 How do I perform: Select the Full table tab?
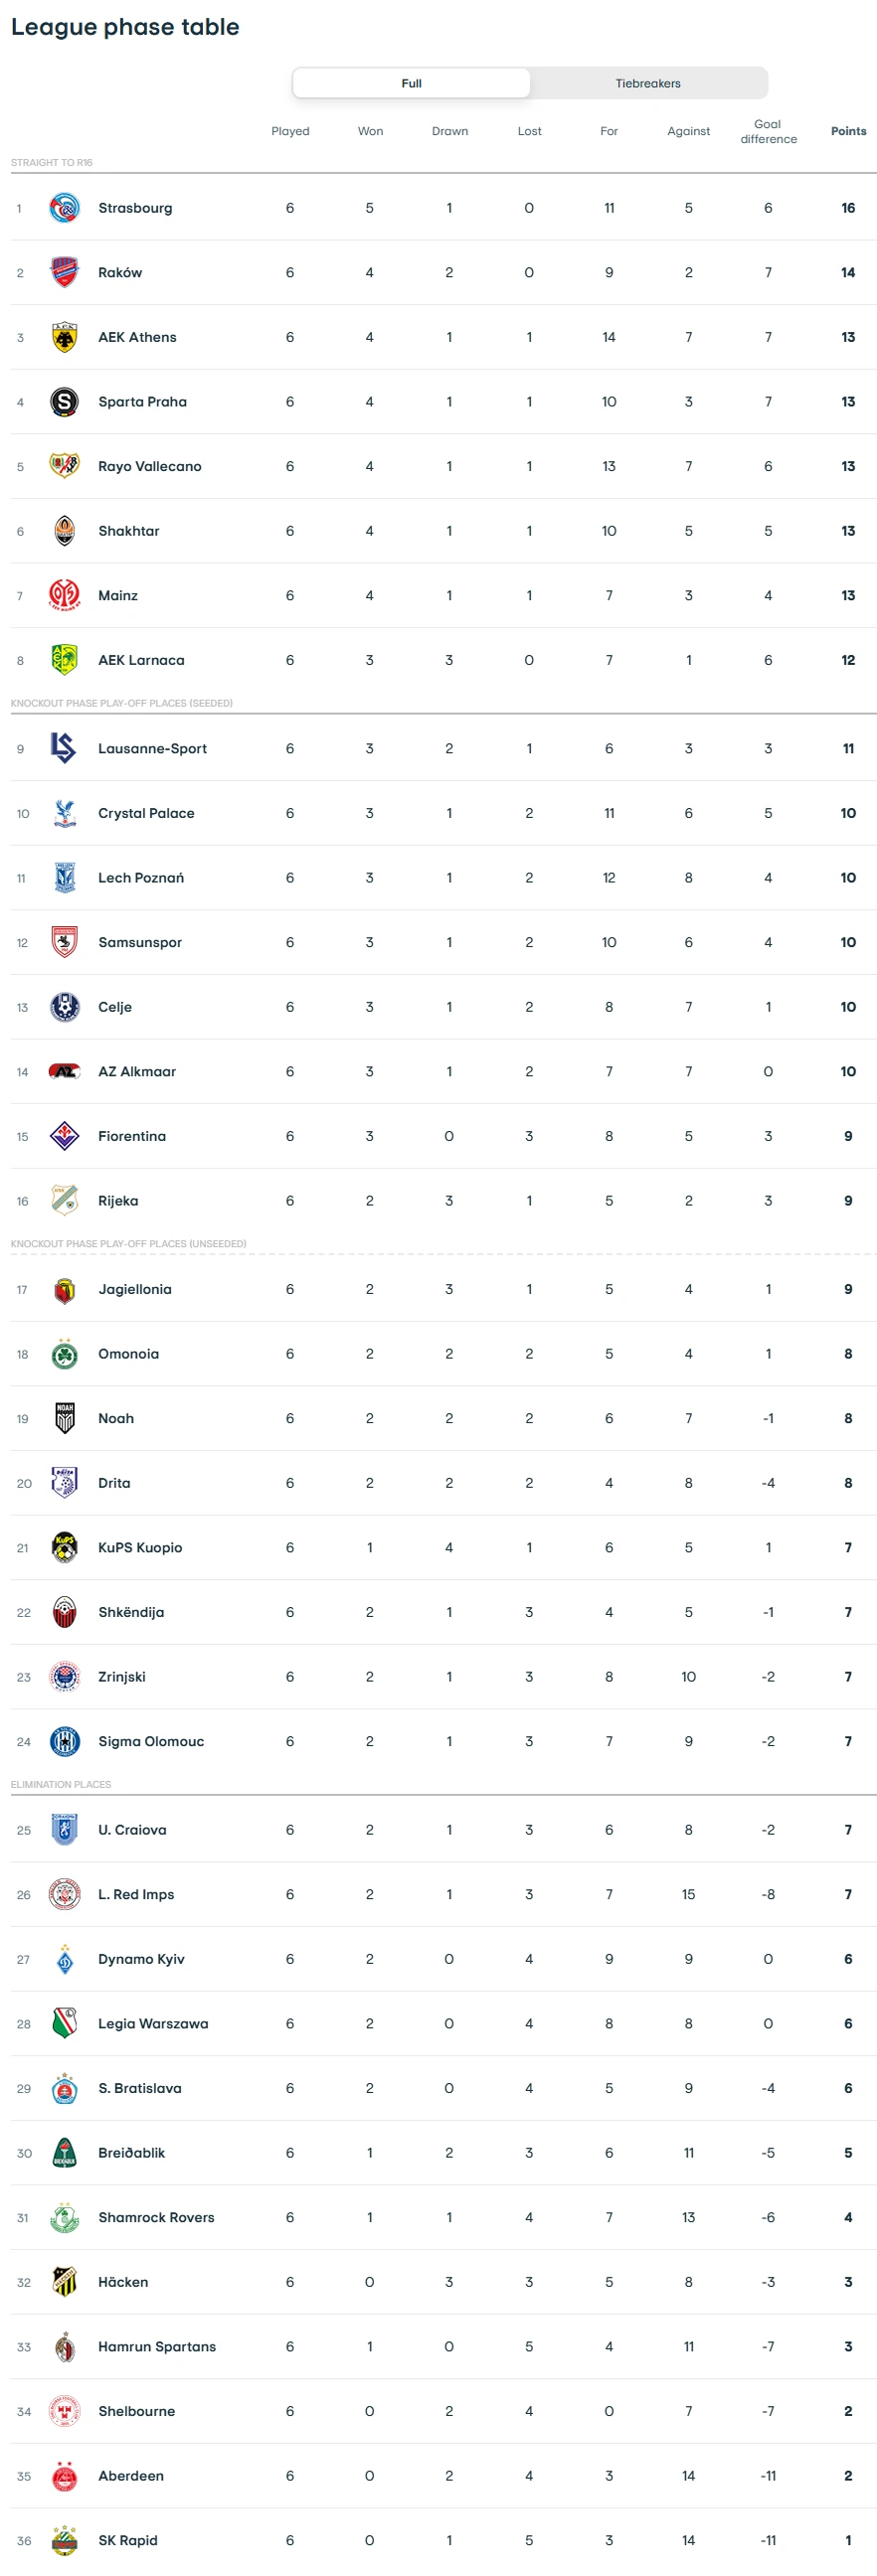coord(411,83)
